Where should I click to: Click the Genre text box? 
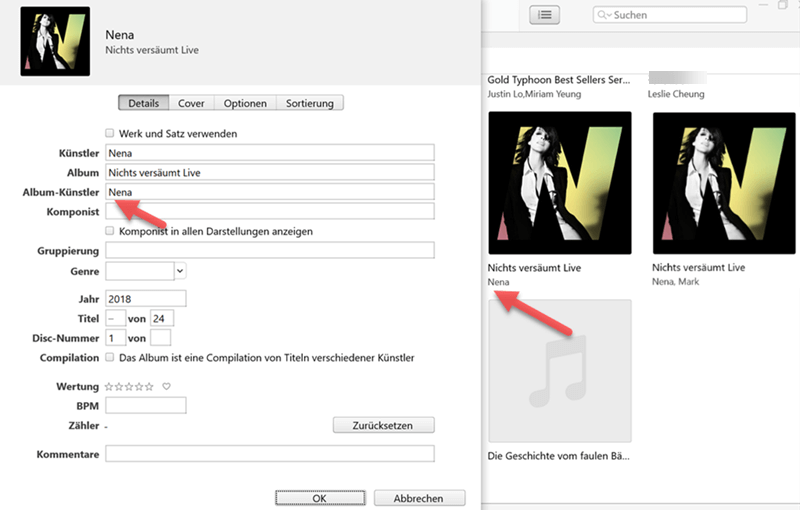click(x=140, y=271)
